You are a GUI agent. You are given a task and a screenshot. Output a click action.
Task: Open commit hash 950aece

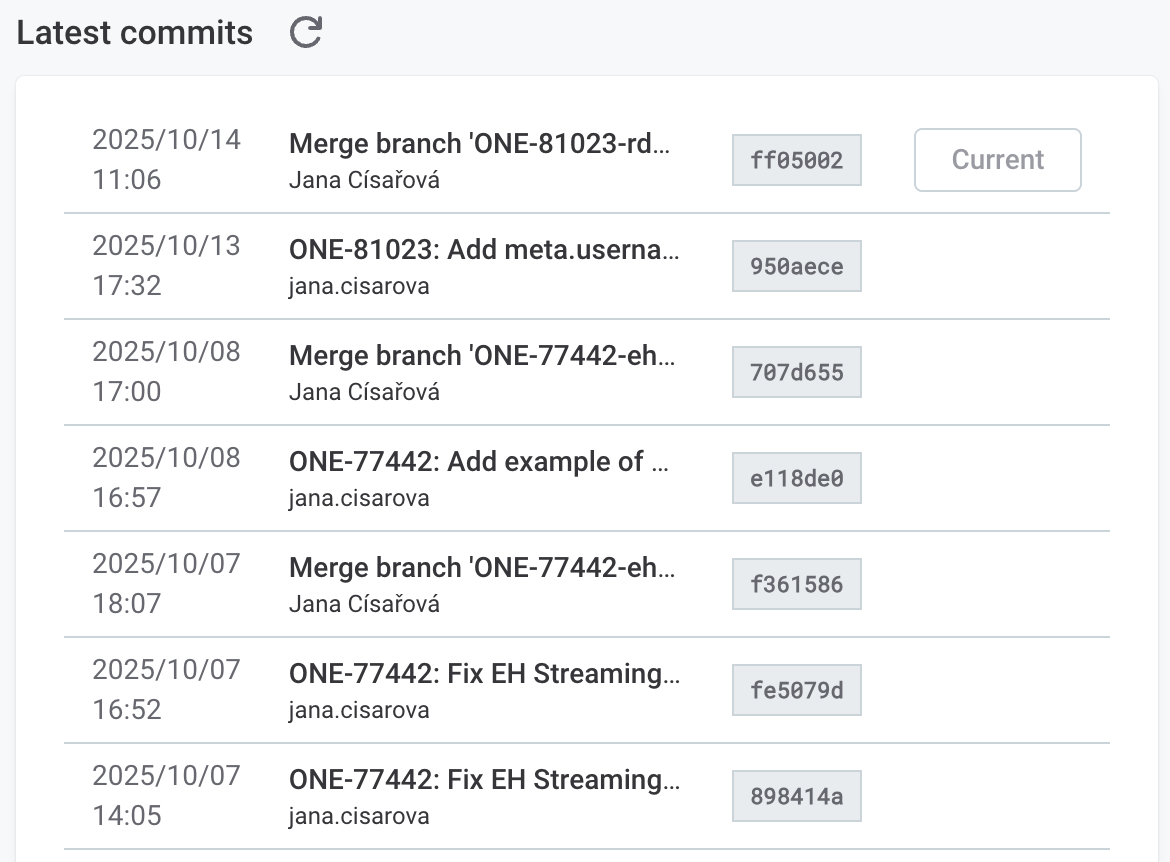(796, 266)
